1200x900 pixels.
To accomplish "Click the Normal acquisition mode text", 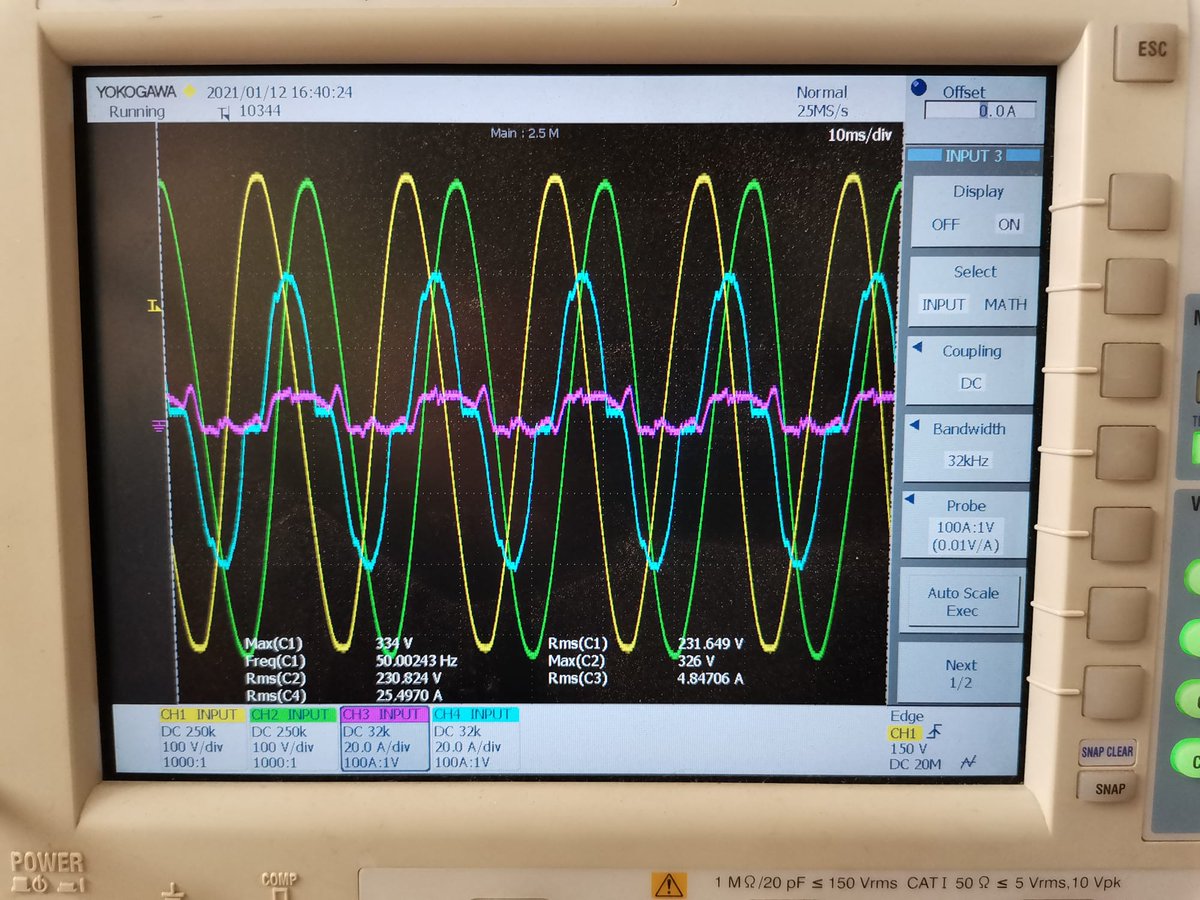I will coord(822,92).
